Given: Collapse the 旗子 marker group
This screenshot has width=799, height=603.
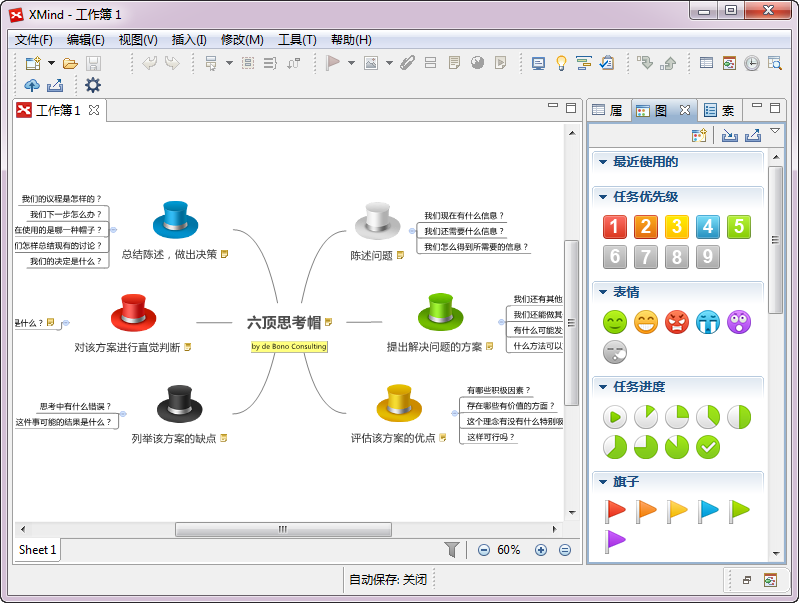Looking at the screenshot, I should [603, 482].
